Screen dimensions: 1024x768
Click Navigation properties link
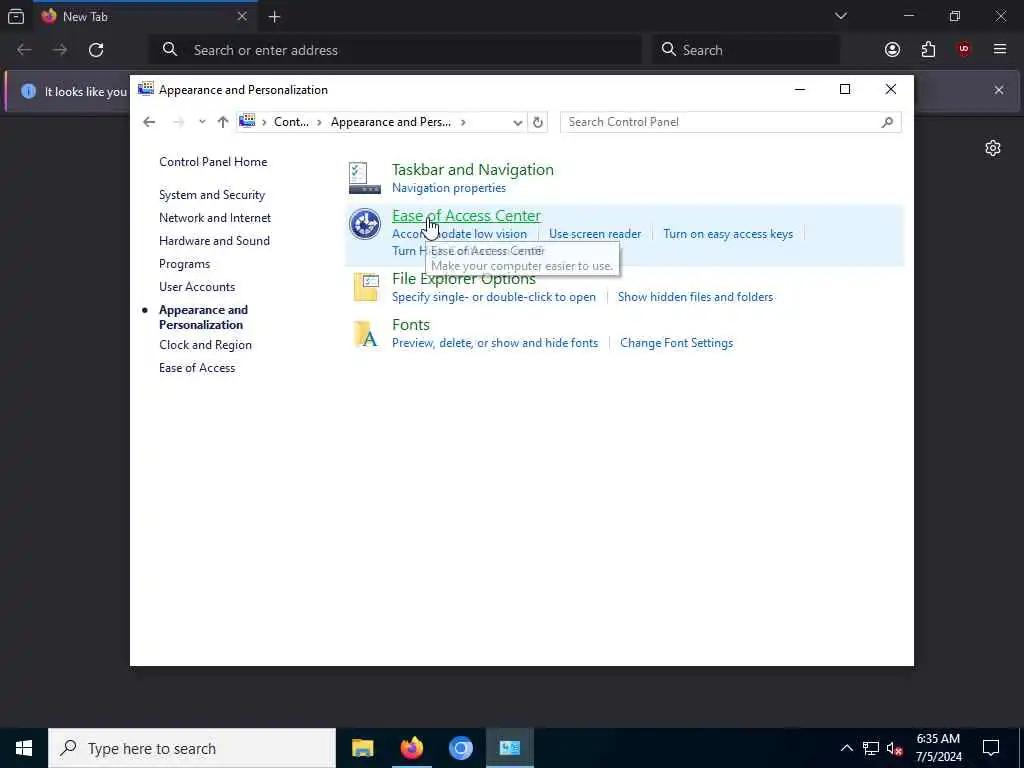449,188
